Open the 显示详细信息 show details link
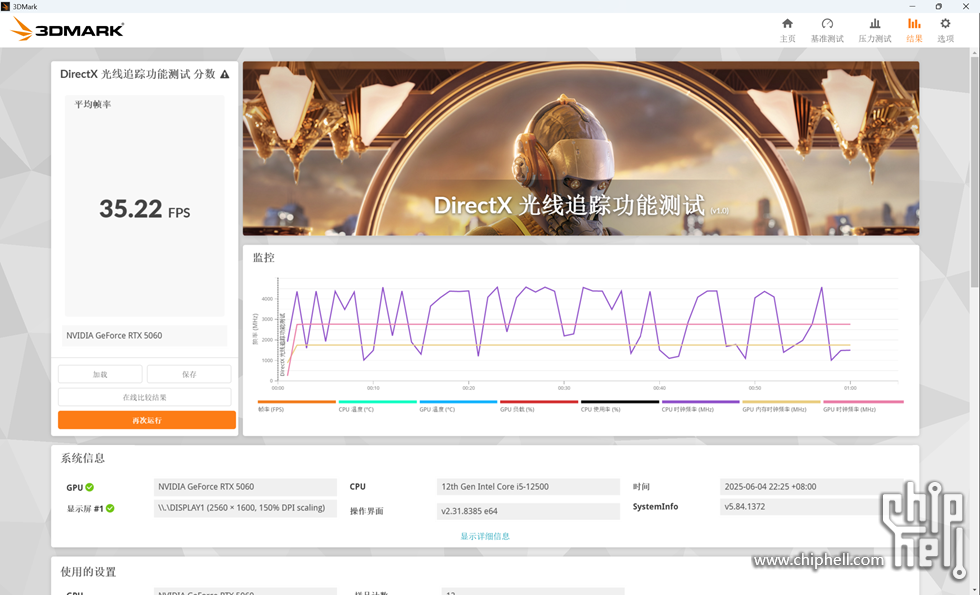Image resolution: width=980 pixels, height=595 pixels. pyautogui.click(x=485, y=536)
